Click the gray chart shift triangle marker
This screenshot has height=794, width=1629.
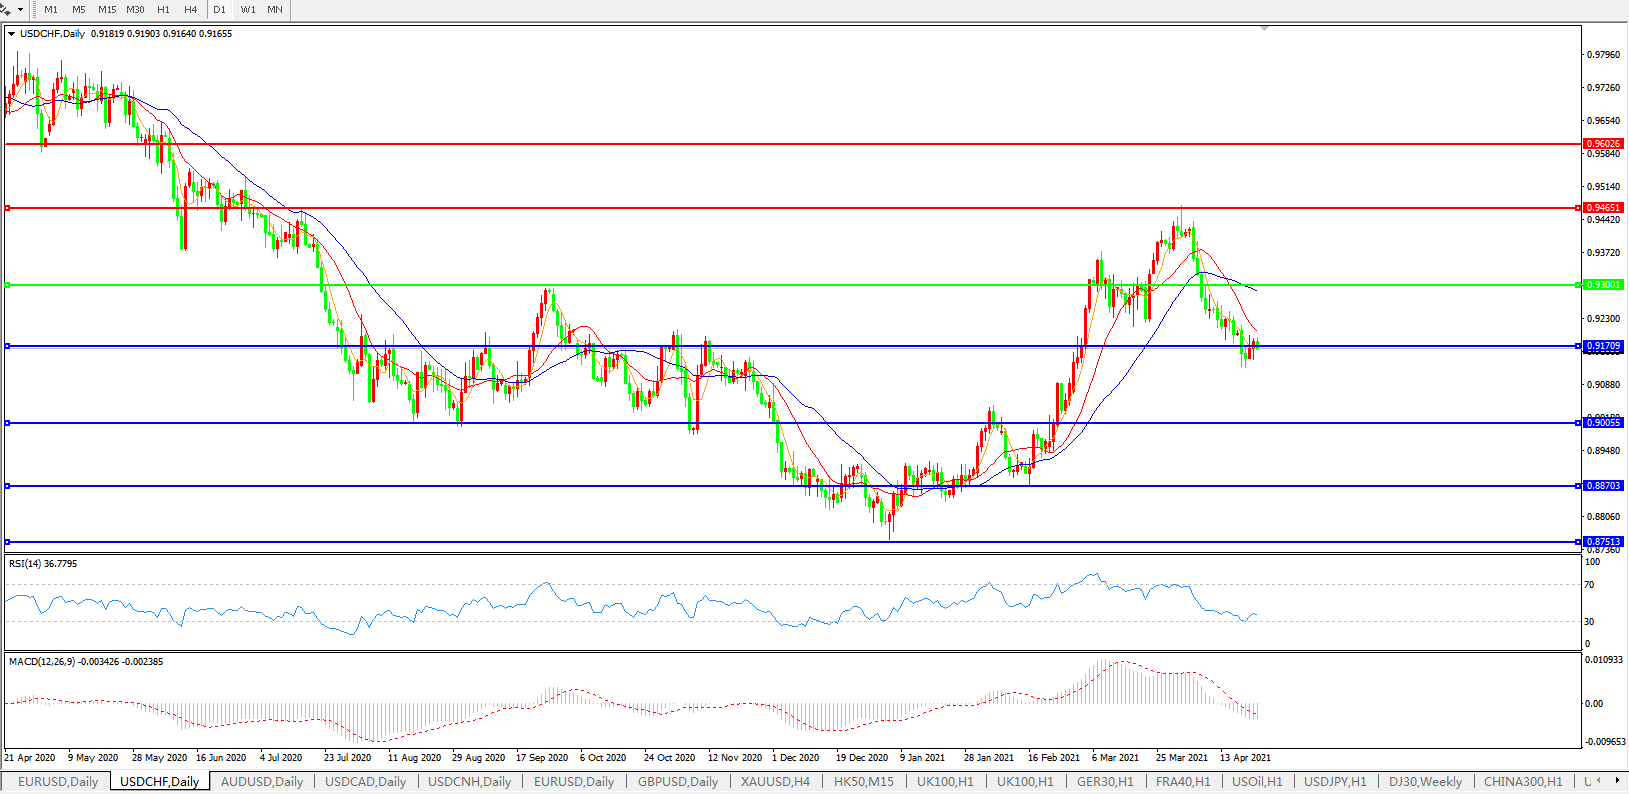point(1264,29)
